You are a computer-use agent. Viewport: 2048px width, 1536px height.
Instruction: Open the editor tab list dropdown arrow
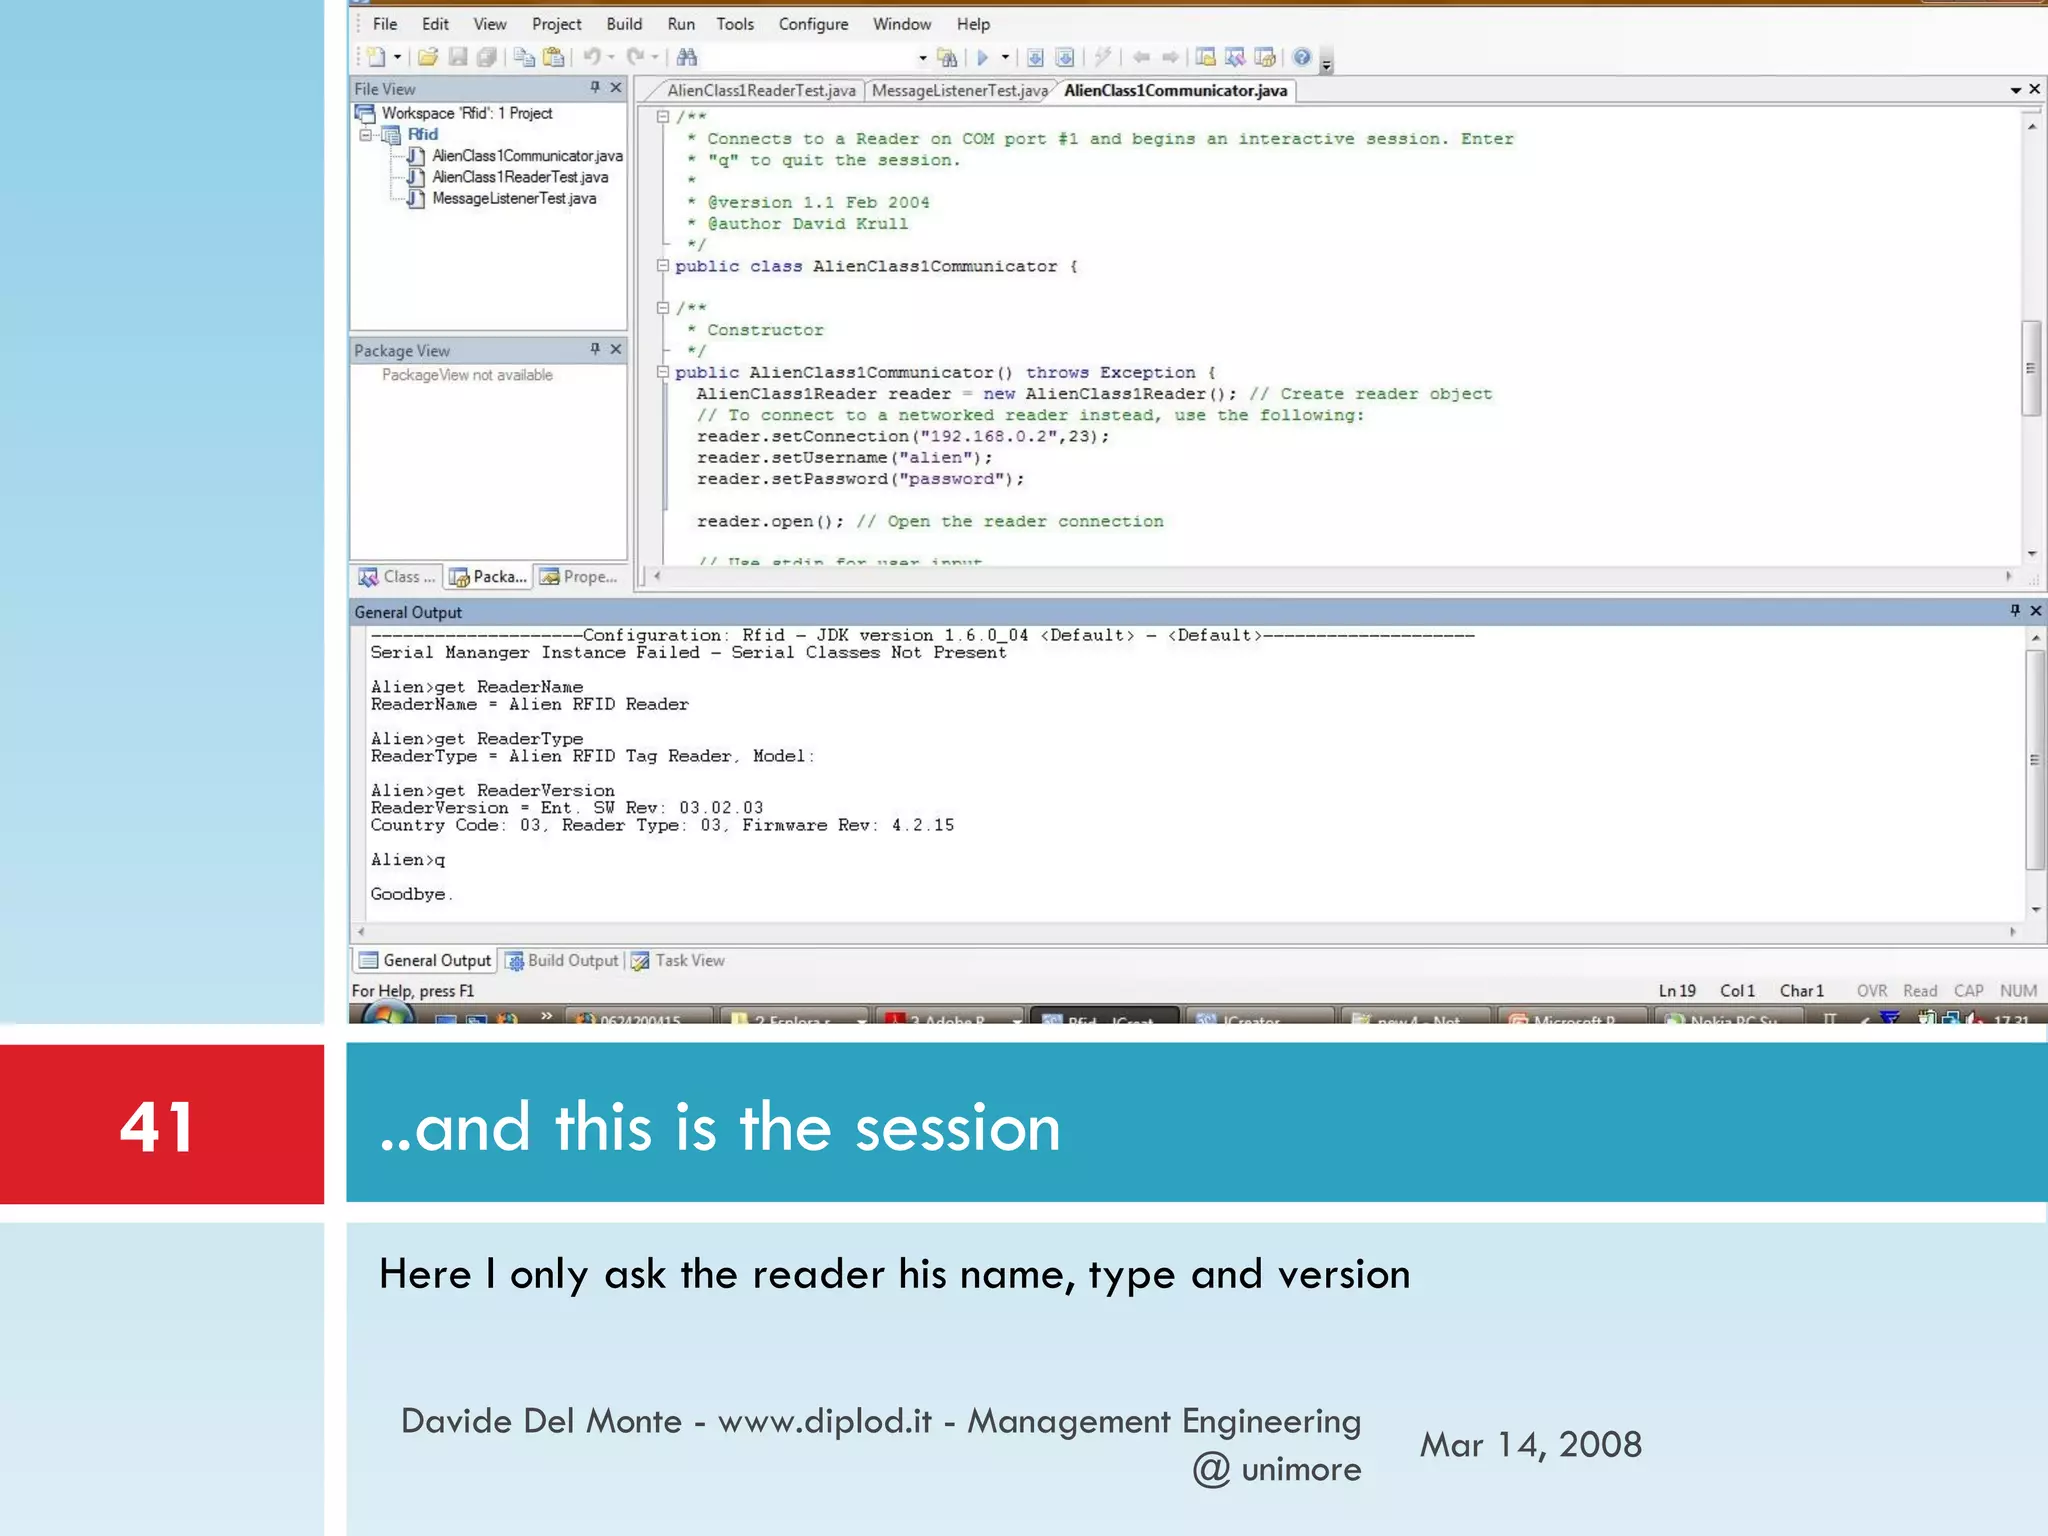coord(2016,90)
